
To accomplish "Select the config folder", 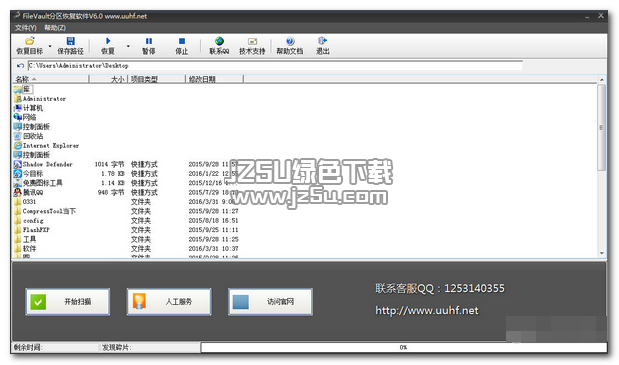I will point(28,221).
